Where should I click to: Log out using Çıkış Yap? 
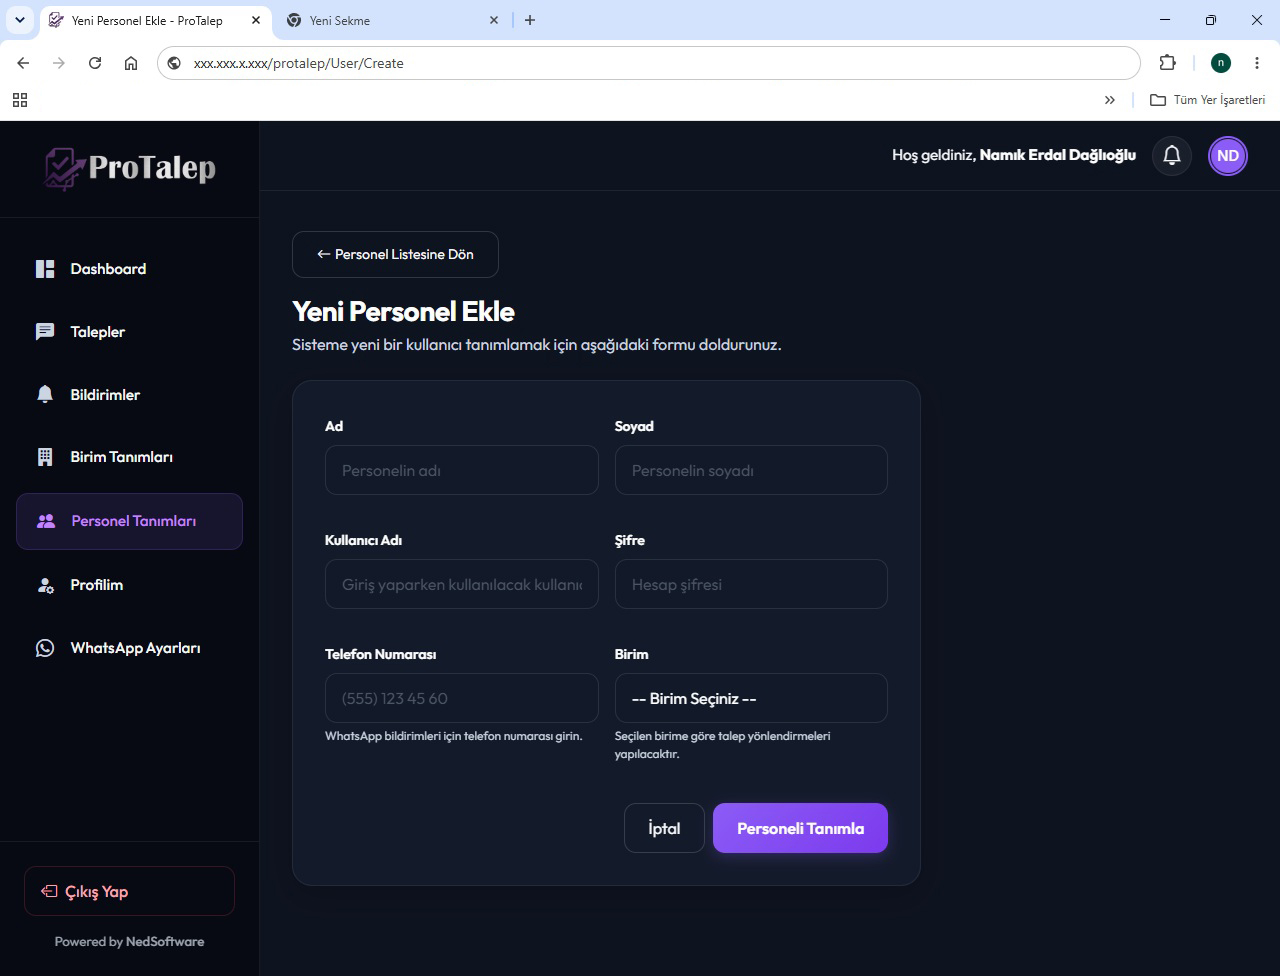tap(129, 891)
